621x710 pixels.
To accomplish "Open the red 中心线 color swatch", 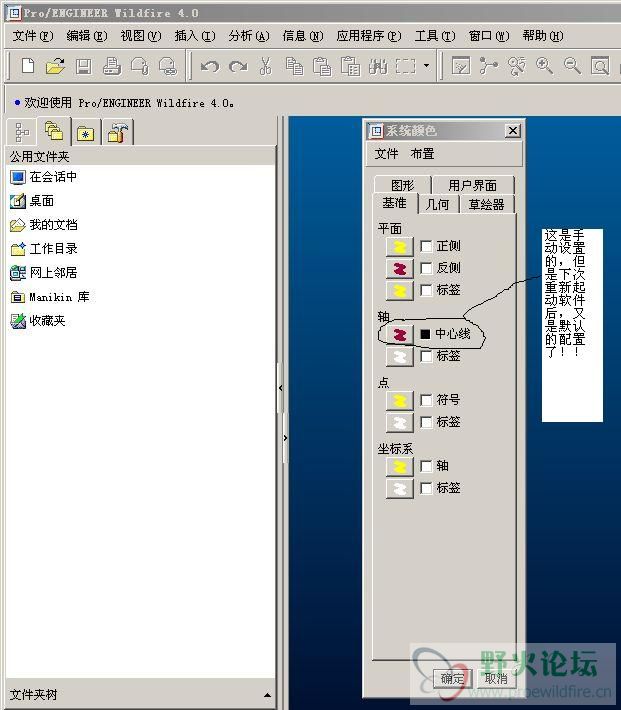I will tap(400, 335).
